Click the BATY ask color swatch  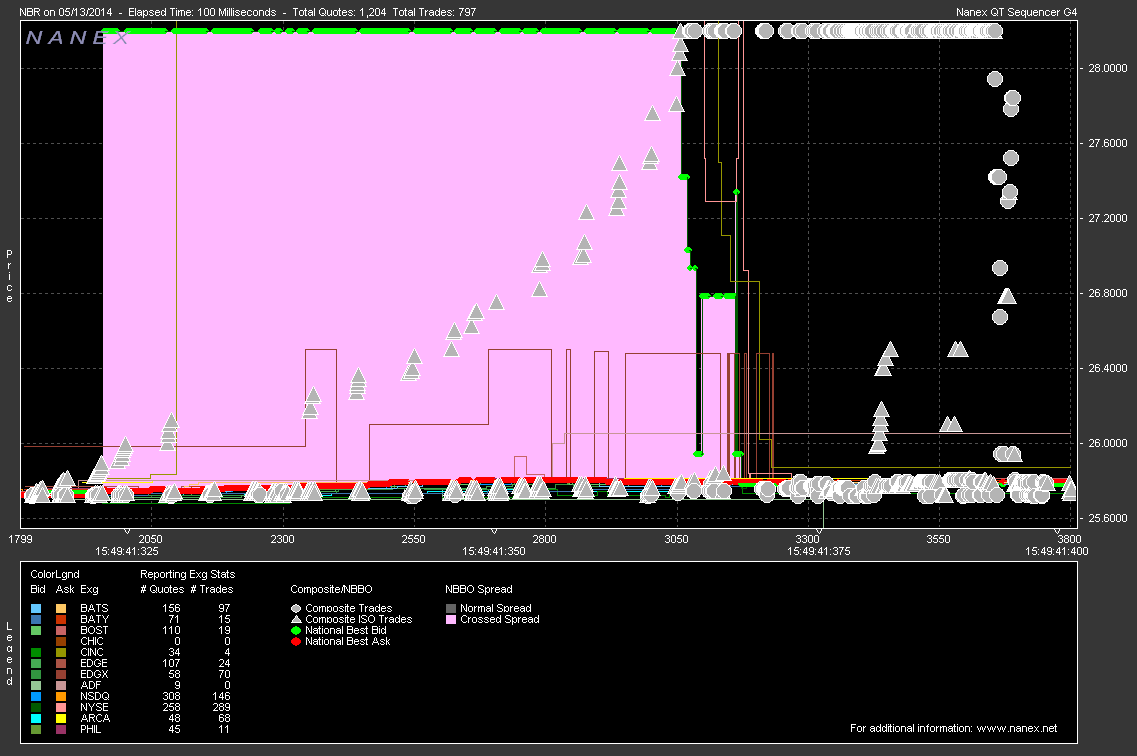coord(62,620)
